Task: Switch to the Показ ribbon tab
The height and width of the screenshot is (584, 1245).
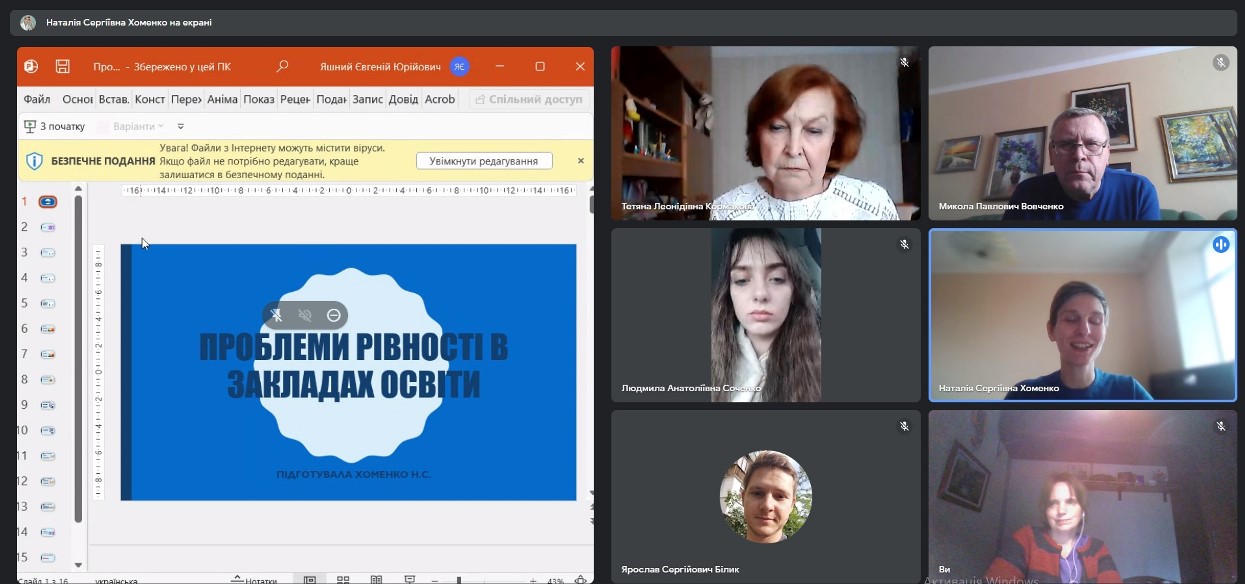Action: pyautogui.click(x=258, y=100)
